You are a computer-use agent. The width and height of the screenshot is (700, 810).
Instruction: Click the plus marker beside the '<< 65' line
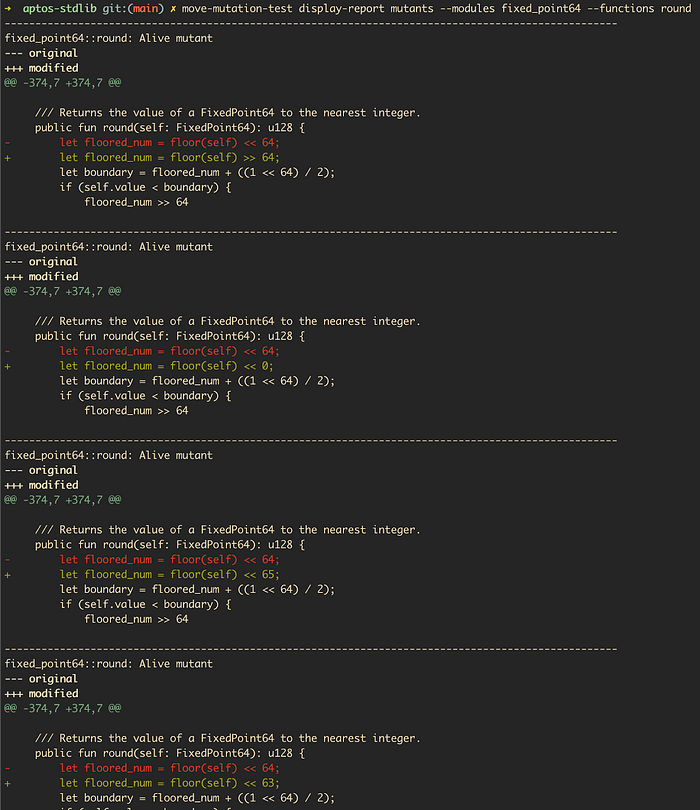coord(8,574)
